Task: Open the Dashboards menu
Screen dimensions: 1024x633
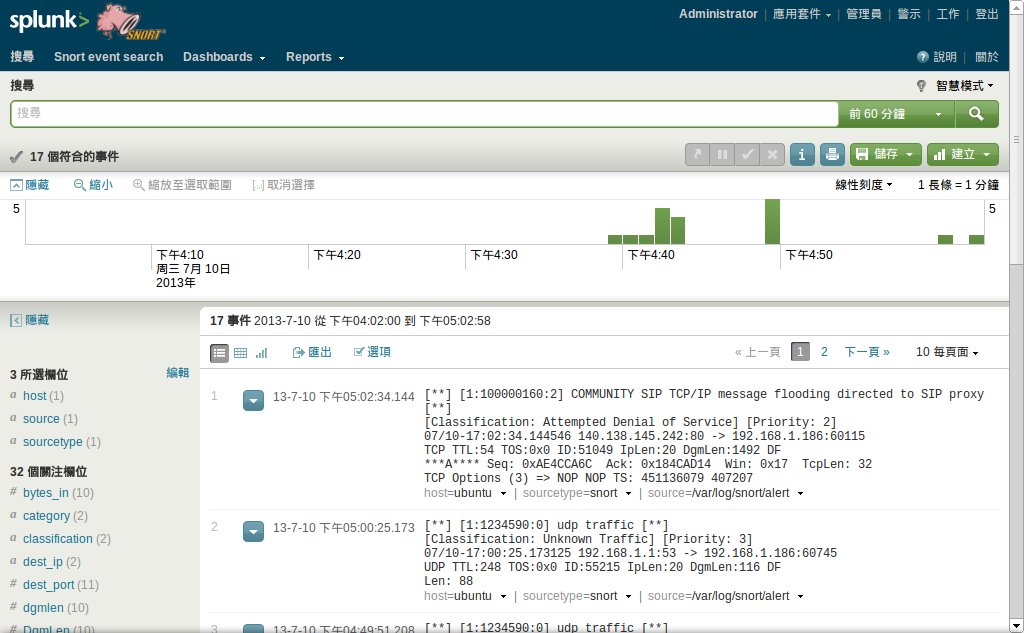Action: click(x=218, y=57)
